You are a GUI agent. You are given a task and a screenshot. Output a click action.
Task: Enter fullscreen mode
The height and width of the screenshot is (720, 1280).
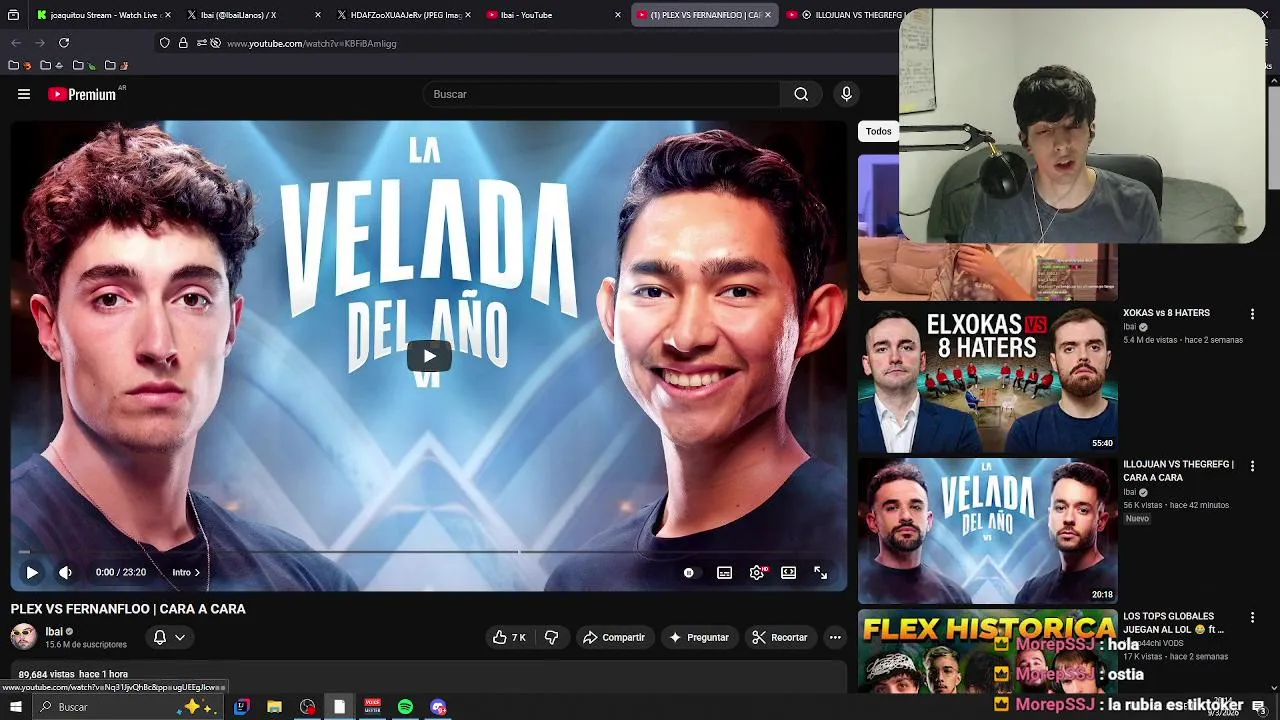click(820, 572)
